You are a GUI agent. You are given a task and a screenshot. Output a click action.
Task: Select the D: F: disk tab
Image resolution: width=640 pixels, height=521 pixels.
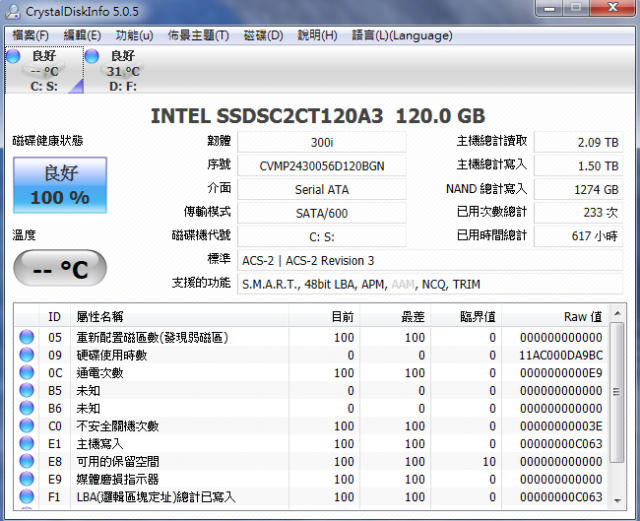123,70
